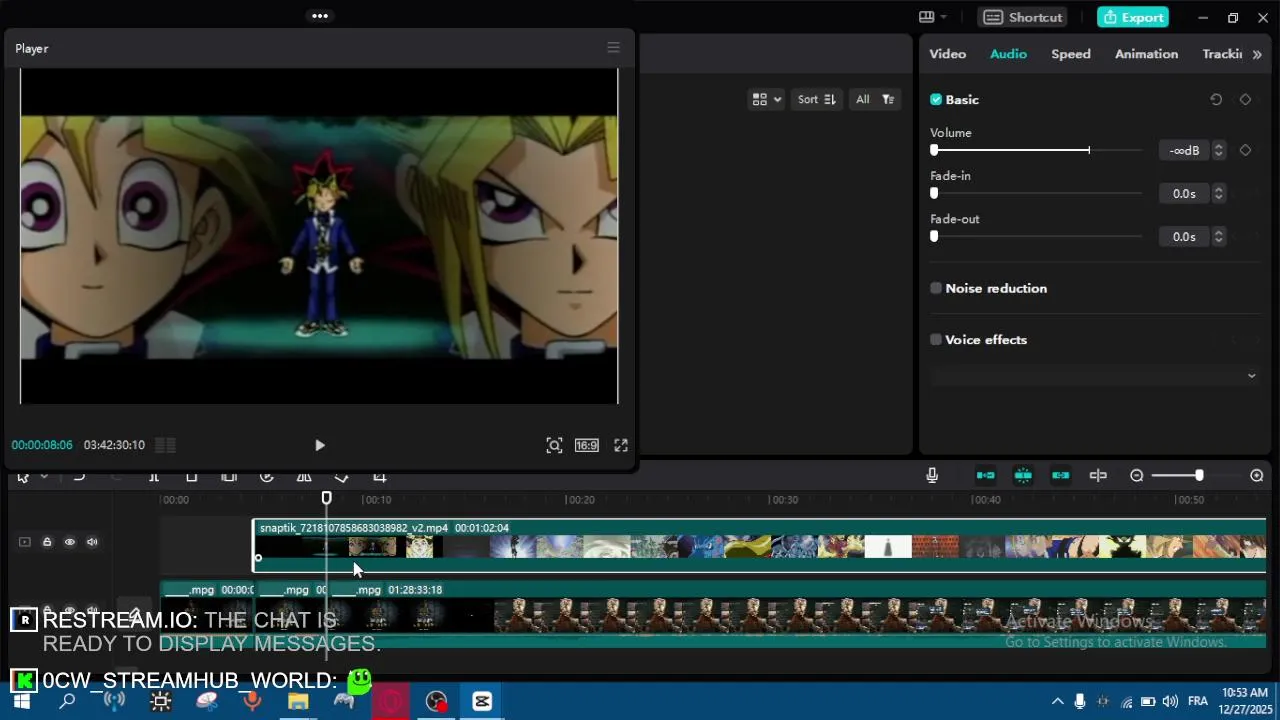Open the Player panel hamburger menu
This screenshot has width=1280, height=720.
point(613,47)
